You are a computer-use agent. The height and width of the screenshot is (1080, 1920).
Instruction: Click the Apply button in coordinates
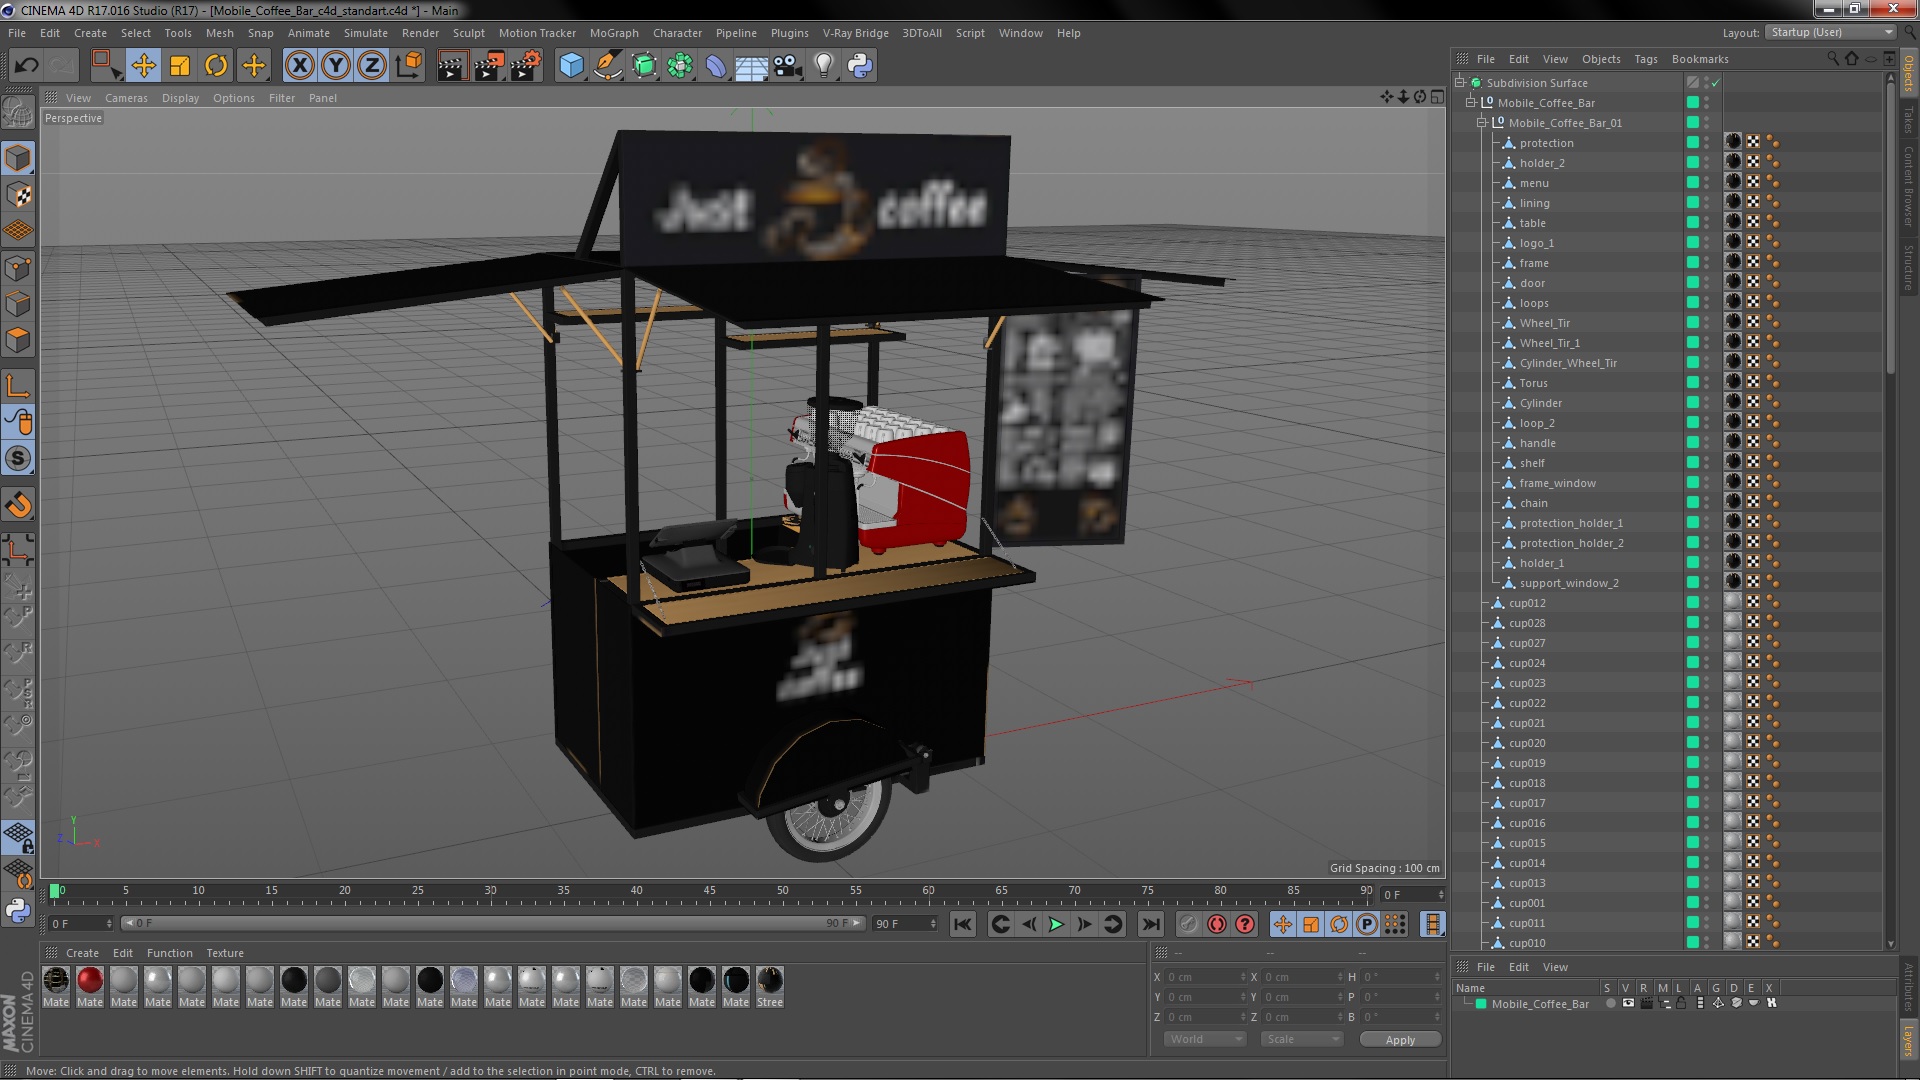pos(1400,1039)
